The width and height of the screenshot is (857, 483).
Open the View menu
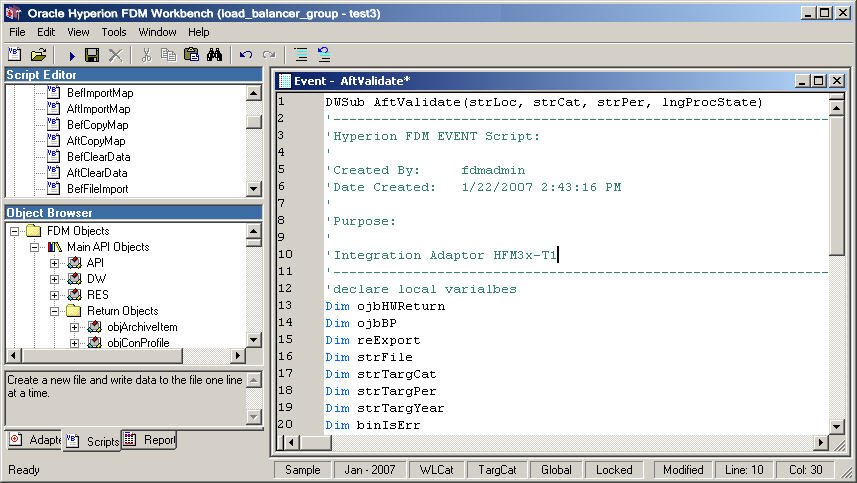tap(78, 32)
